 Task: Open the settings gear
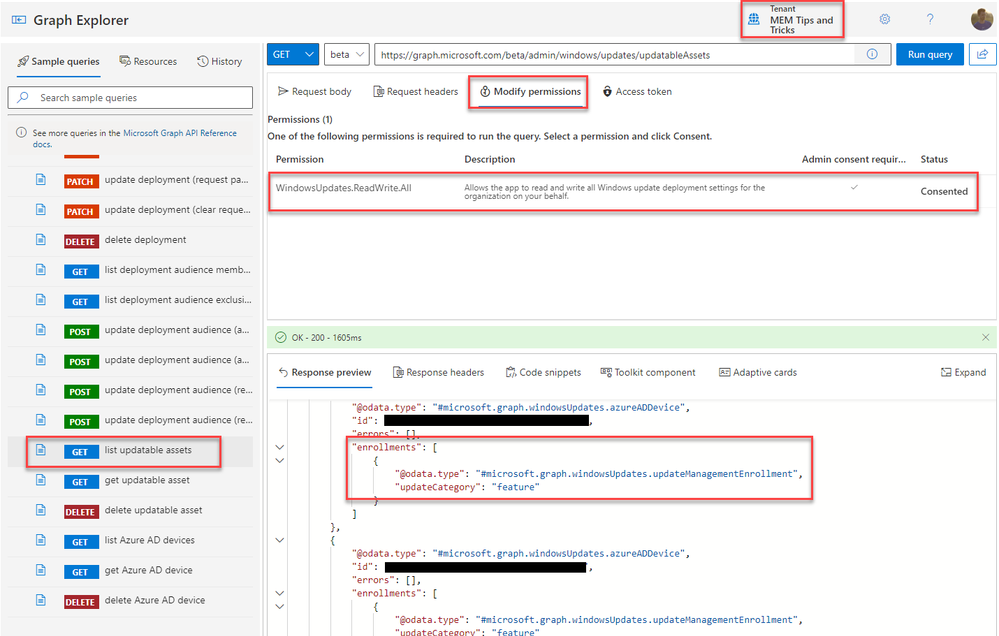pyautogui.click(x=884, y=19)
